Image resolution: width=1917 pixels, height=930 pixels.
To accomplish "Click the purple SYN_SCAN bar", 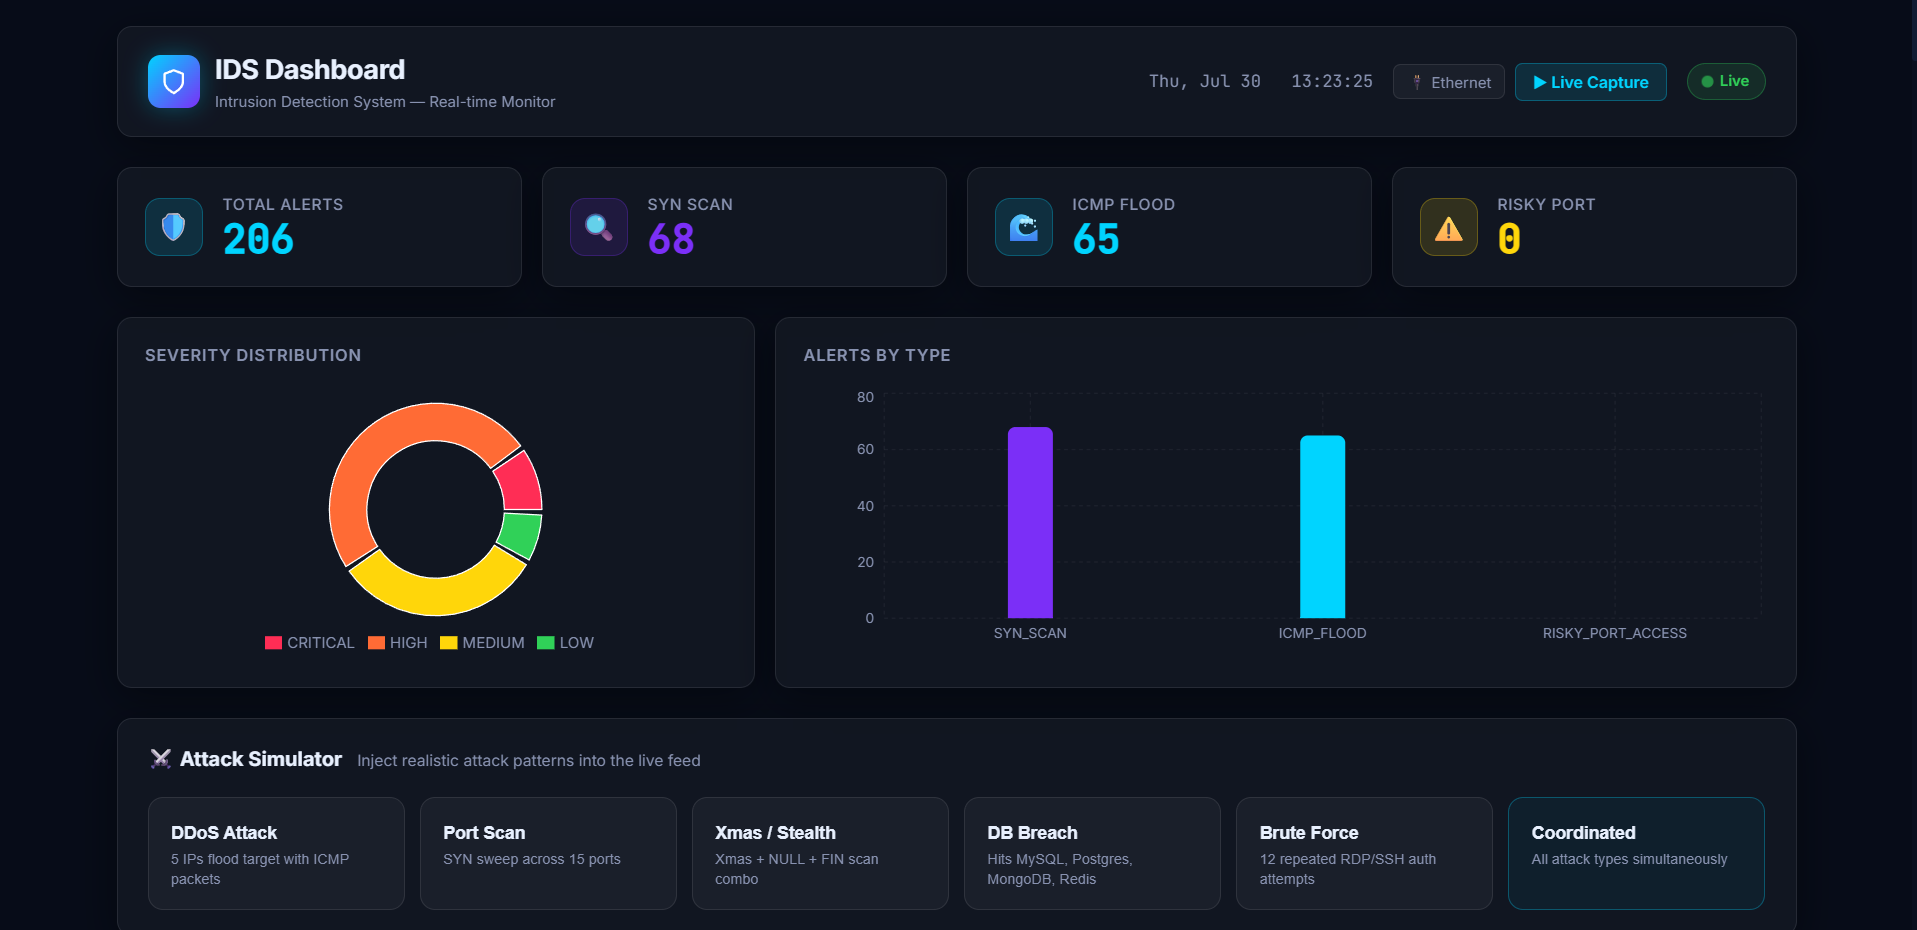I will 1030,523.
